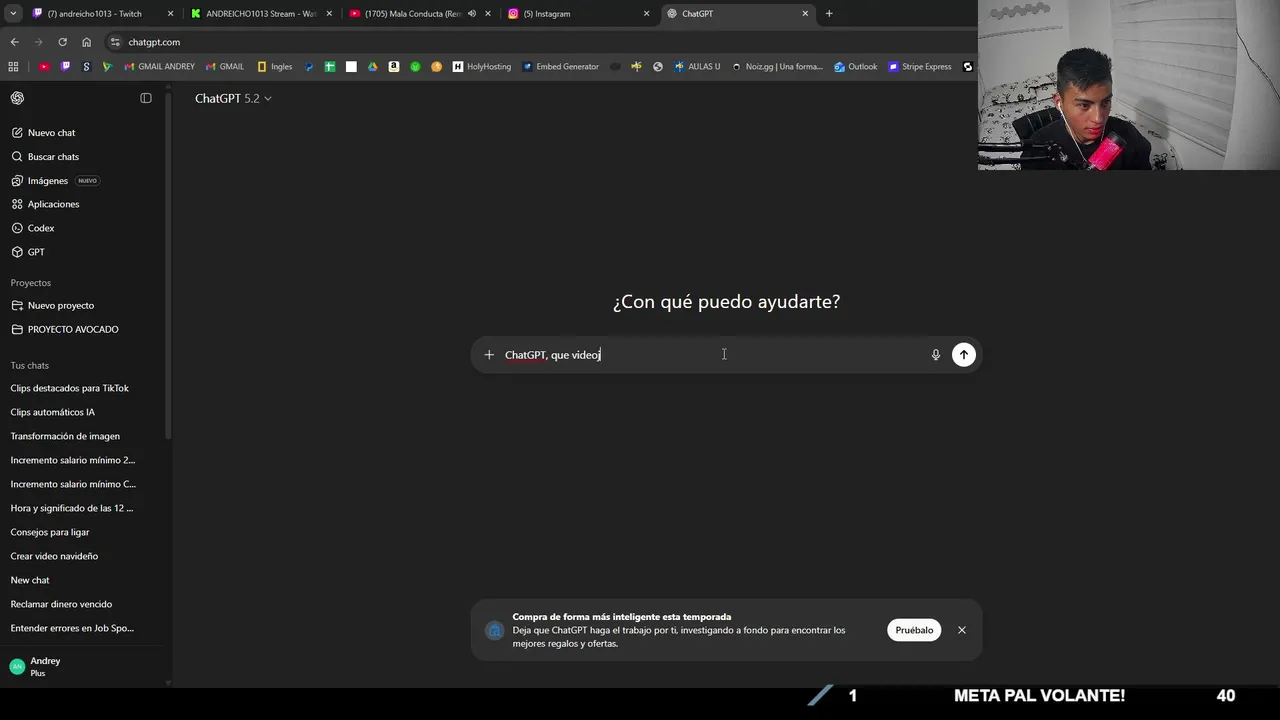Screen dimensions: 1280x720
Task: Open AULAS U bookmark
Action: pyautogui.click(x=697, y=67)
